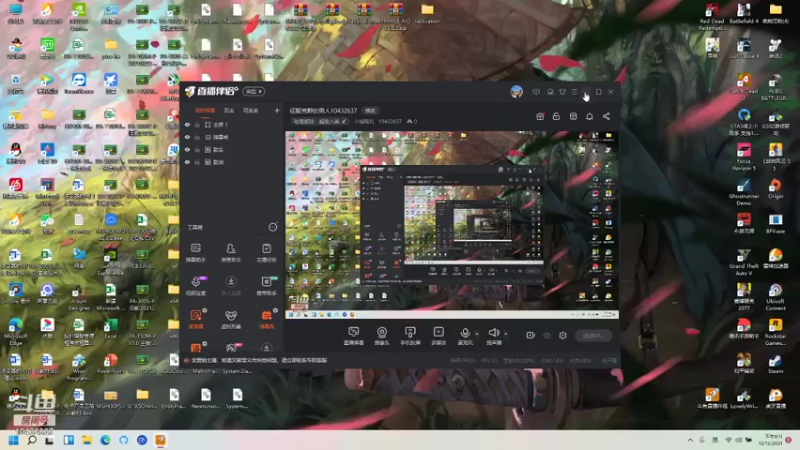Expand the toolbox more options circle
This screenshot has width=800, height=450.
273,227
